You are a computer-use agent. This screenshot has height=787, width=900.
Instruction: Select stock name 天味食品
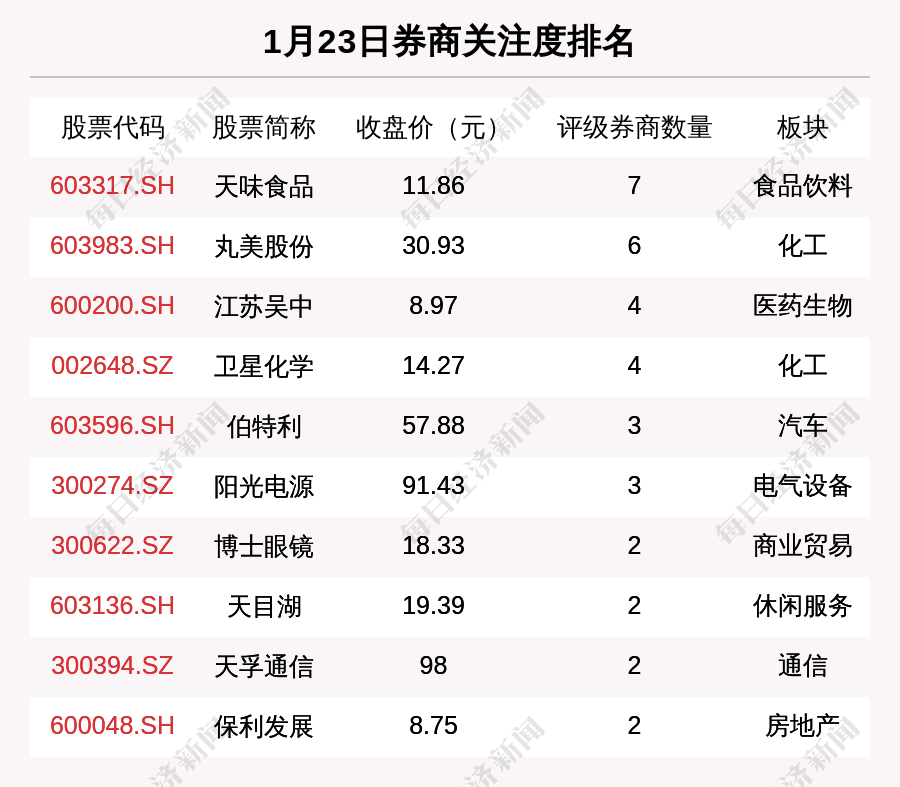263,187
